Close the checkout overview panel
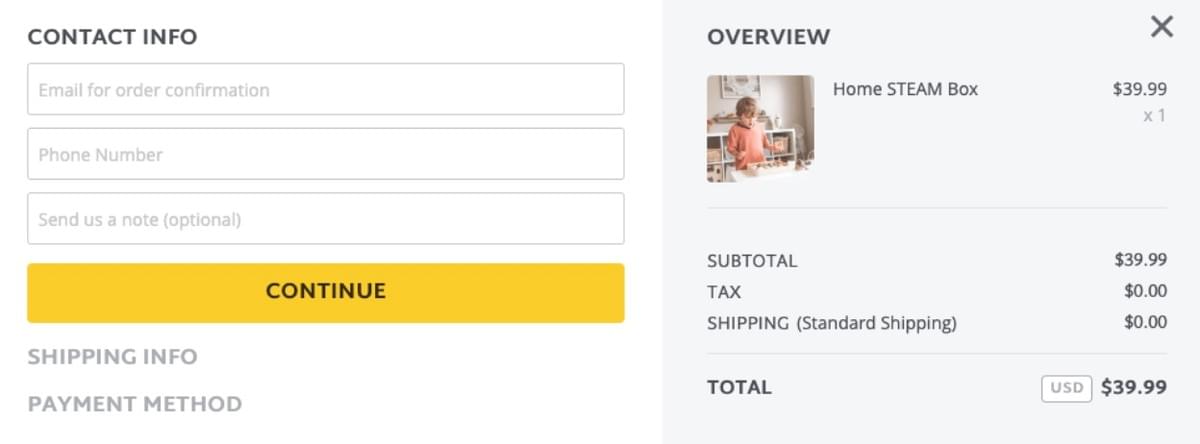1200x444 pixels. click(1161, 27)
